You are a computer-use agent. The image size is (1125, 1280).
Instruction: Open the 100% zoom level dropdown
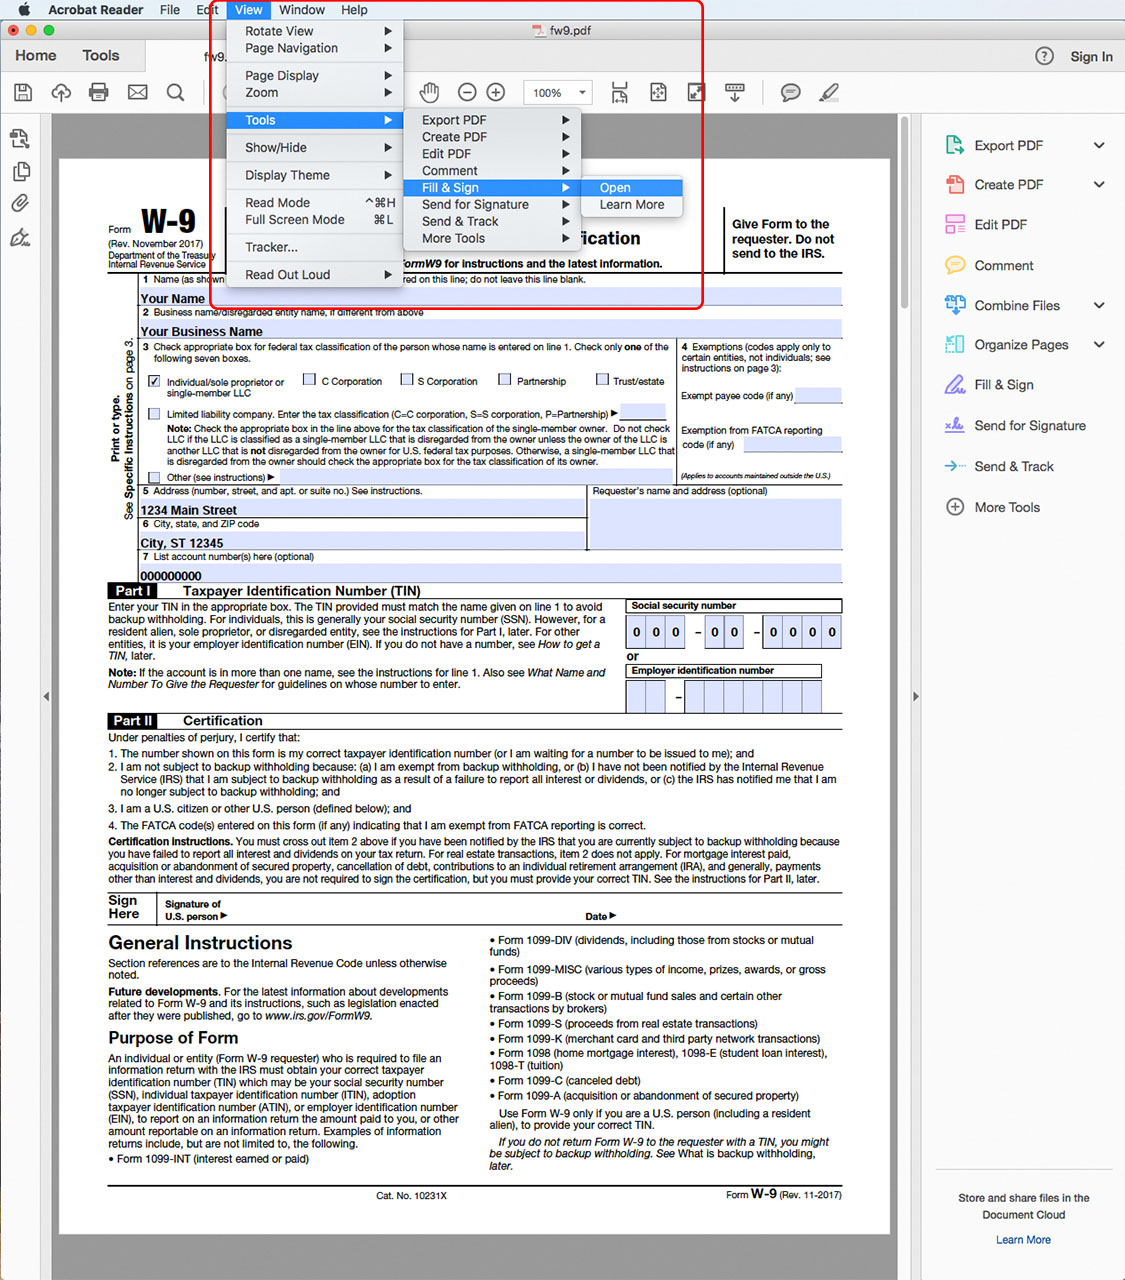[x=558, y=93]
